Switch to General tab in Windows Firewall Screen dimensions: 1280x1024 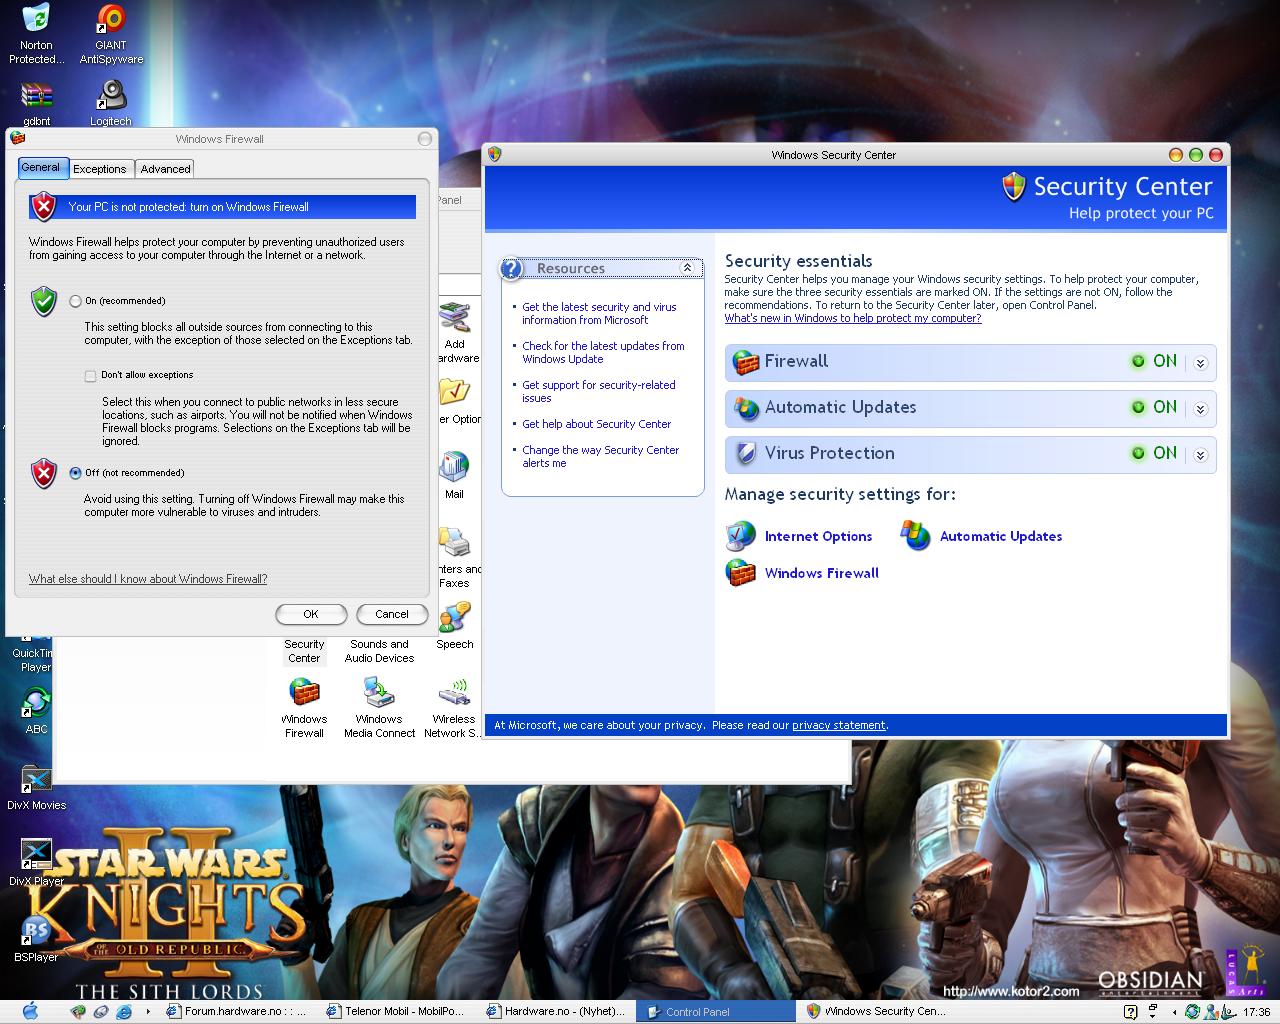point(41,168)
